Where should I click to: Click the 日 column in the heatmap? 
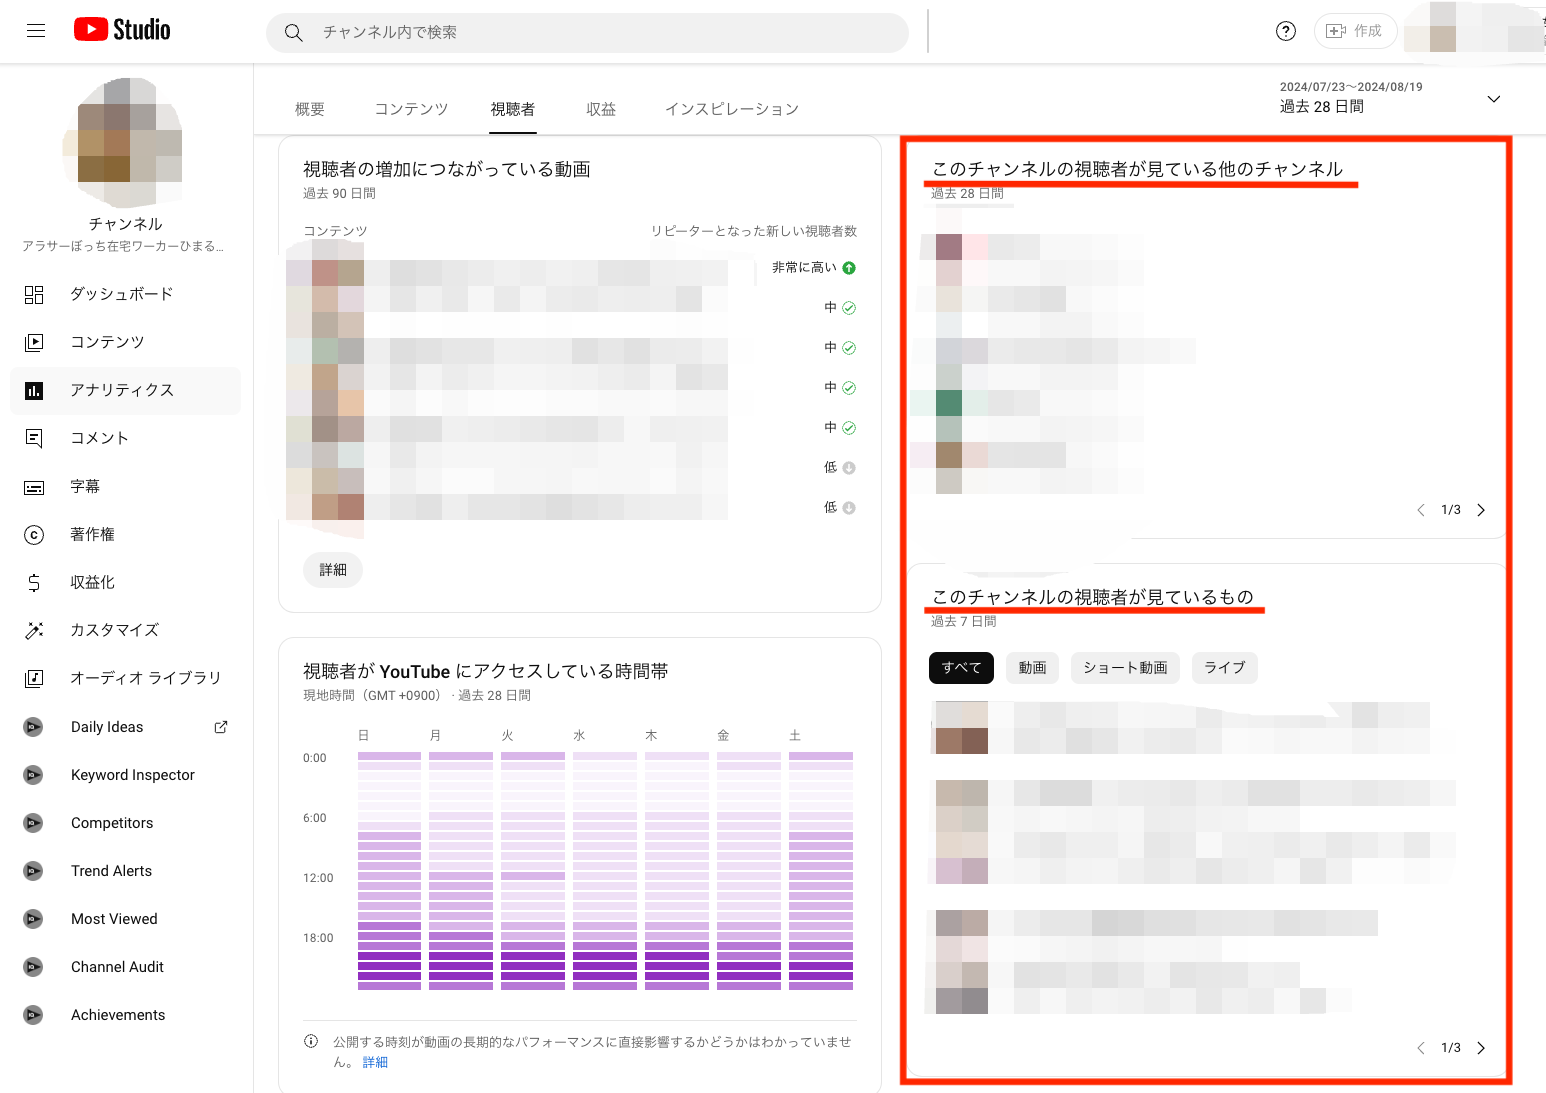pos(389,870)
